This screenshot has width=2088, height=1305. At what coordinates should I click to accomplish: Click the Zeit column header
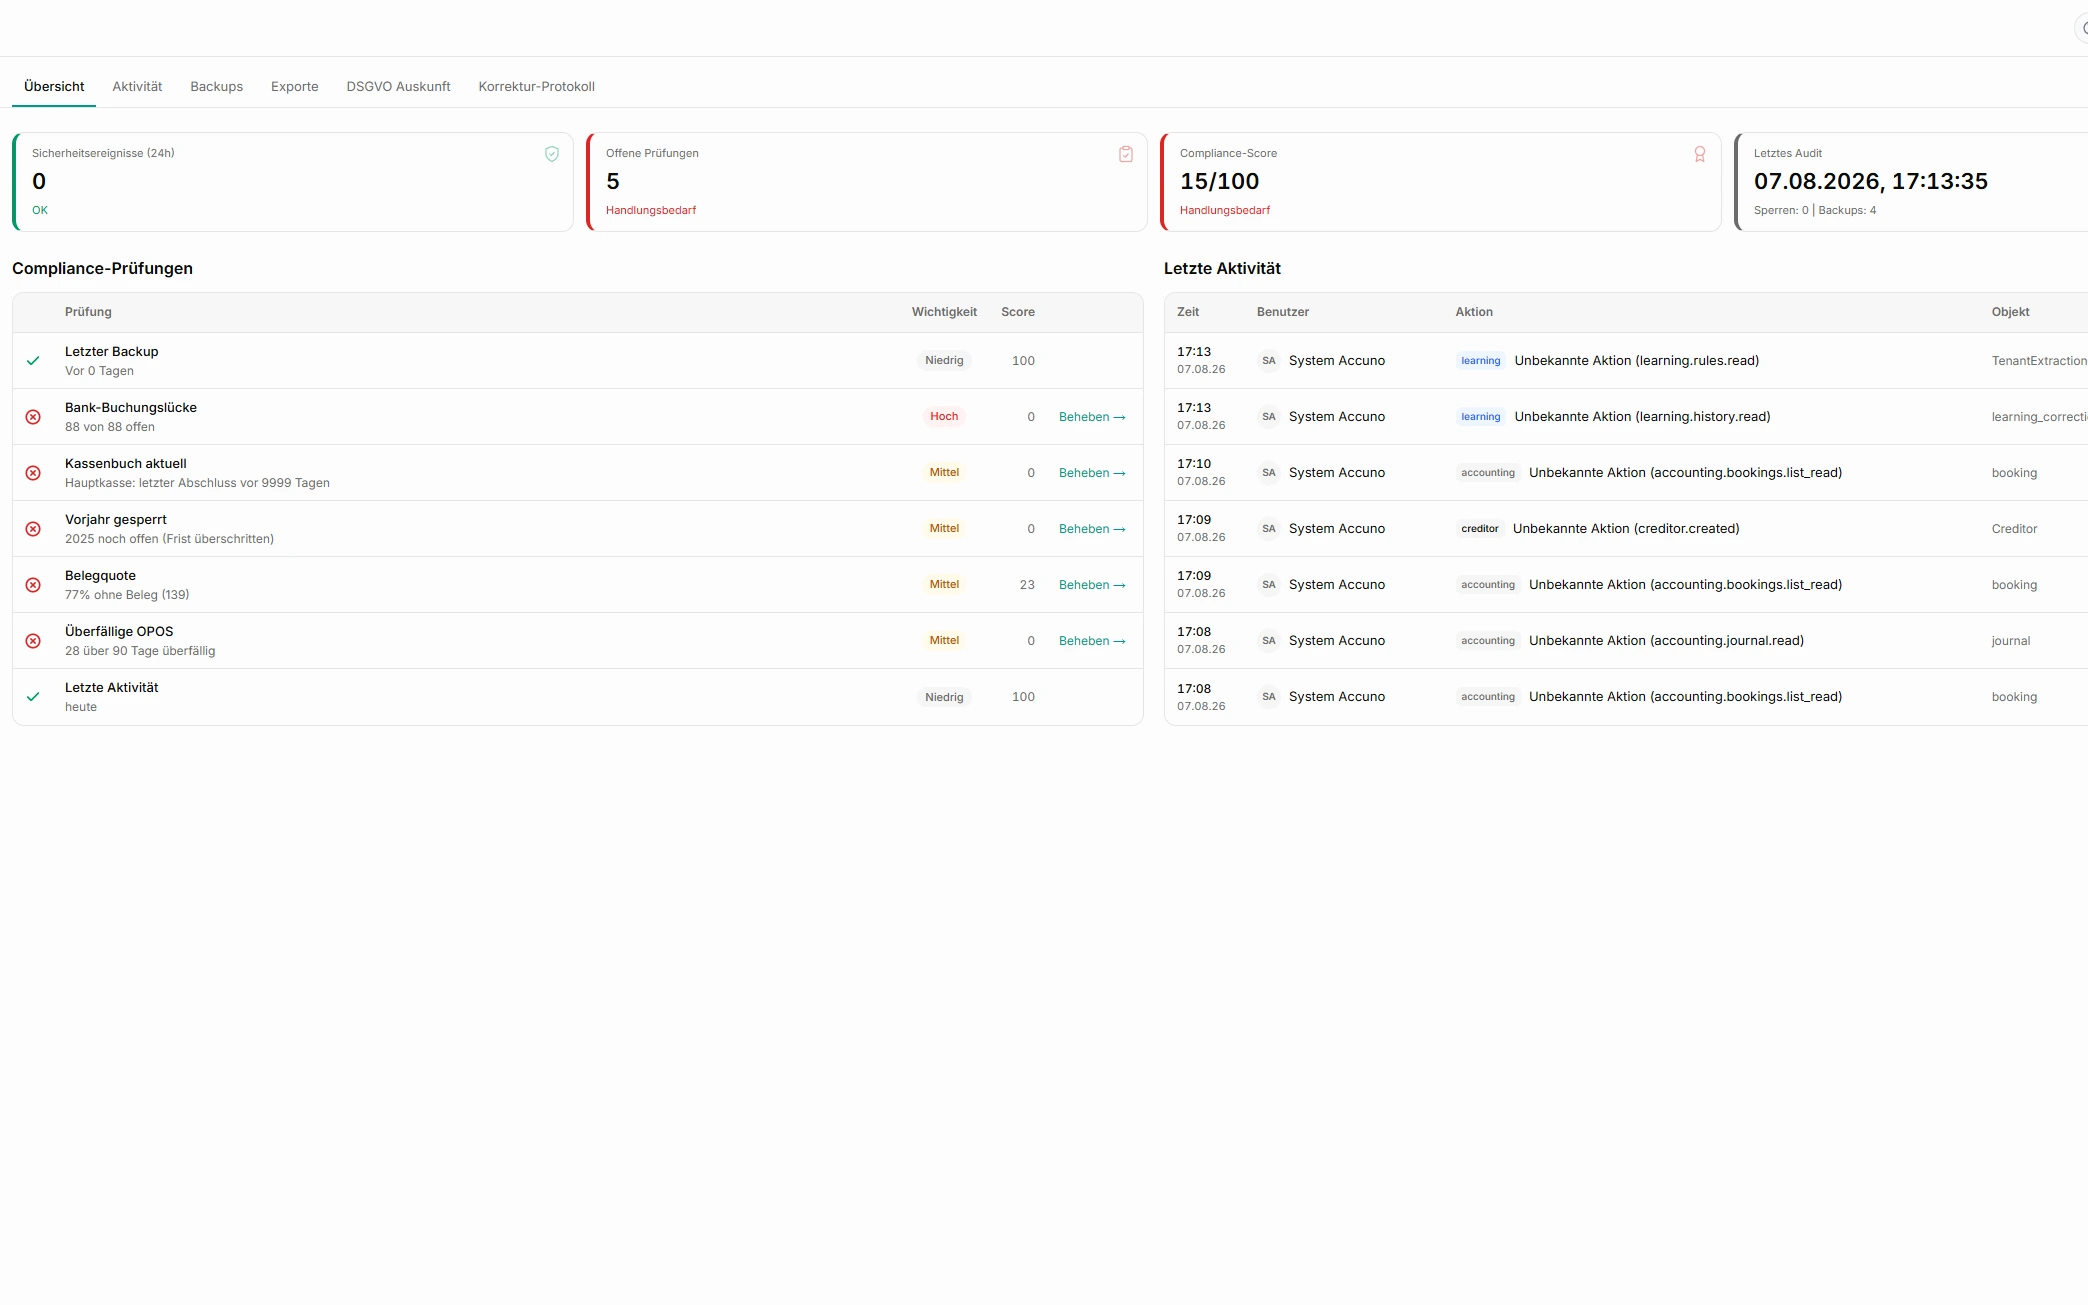coord(1188,312)
